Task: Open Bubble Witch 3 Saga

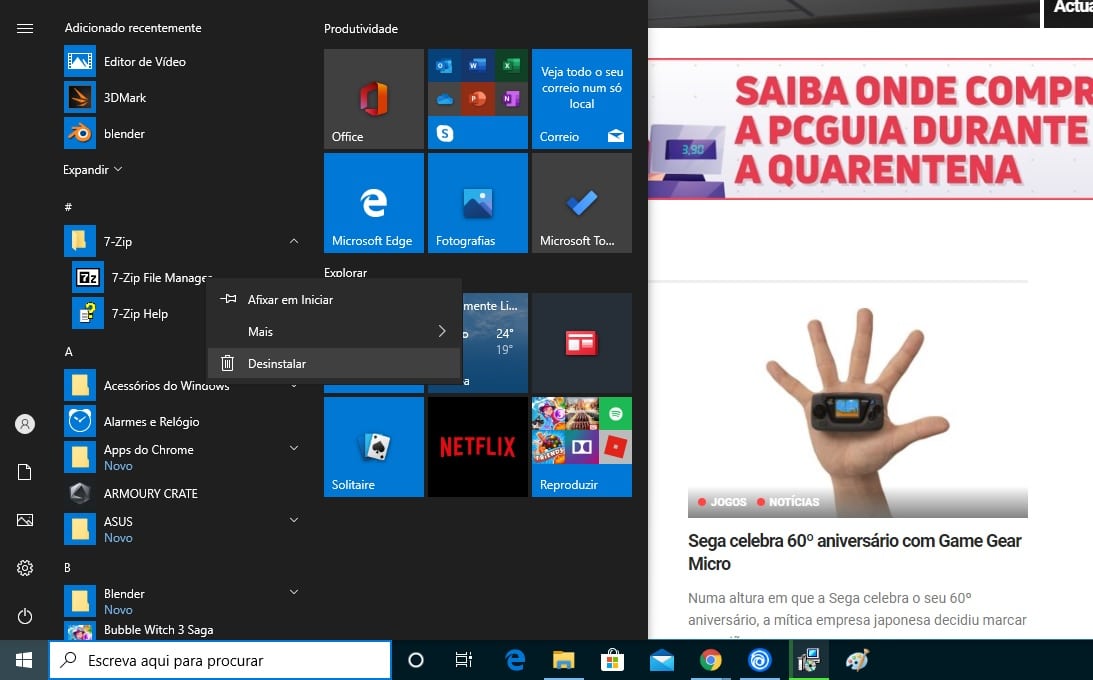Action: click(x=181, y=630)
